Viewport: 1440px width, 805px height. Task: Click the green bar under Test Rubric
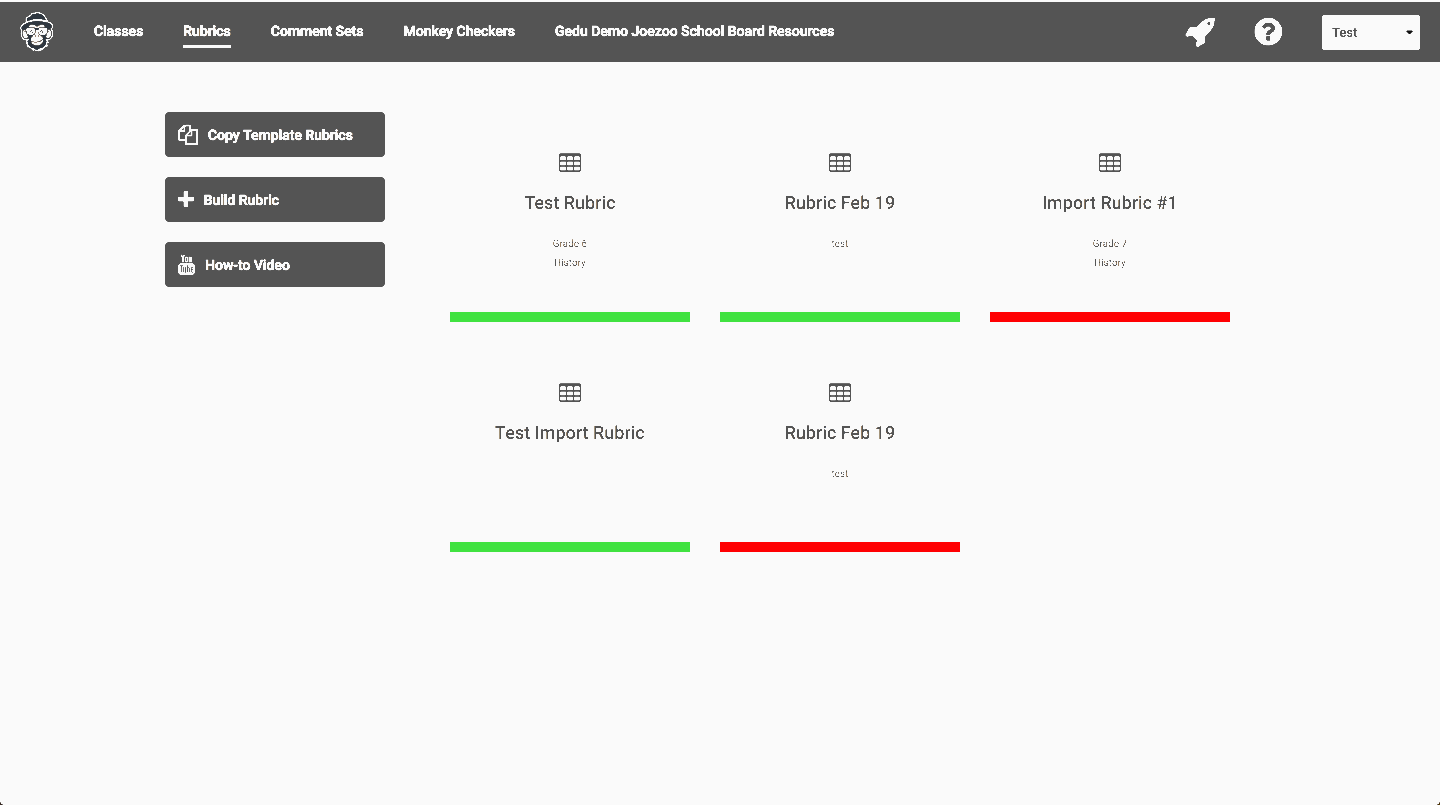570,317
